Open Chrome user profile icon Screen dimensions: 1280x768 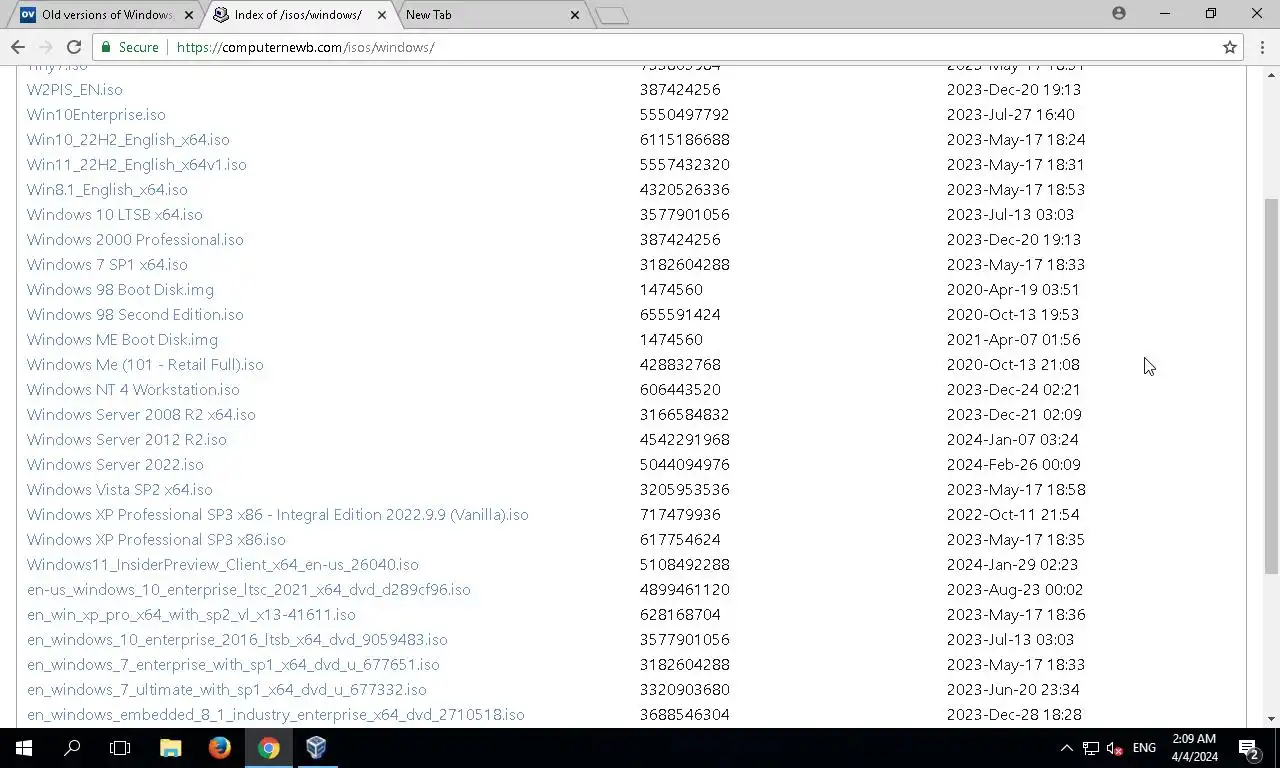click(x=1118, y=13)
